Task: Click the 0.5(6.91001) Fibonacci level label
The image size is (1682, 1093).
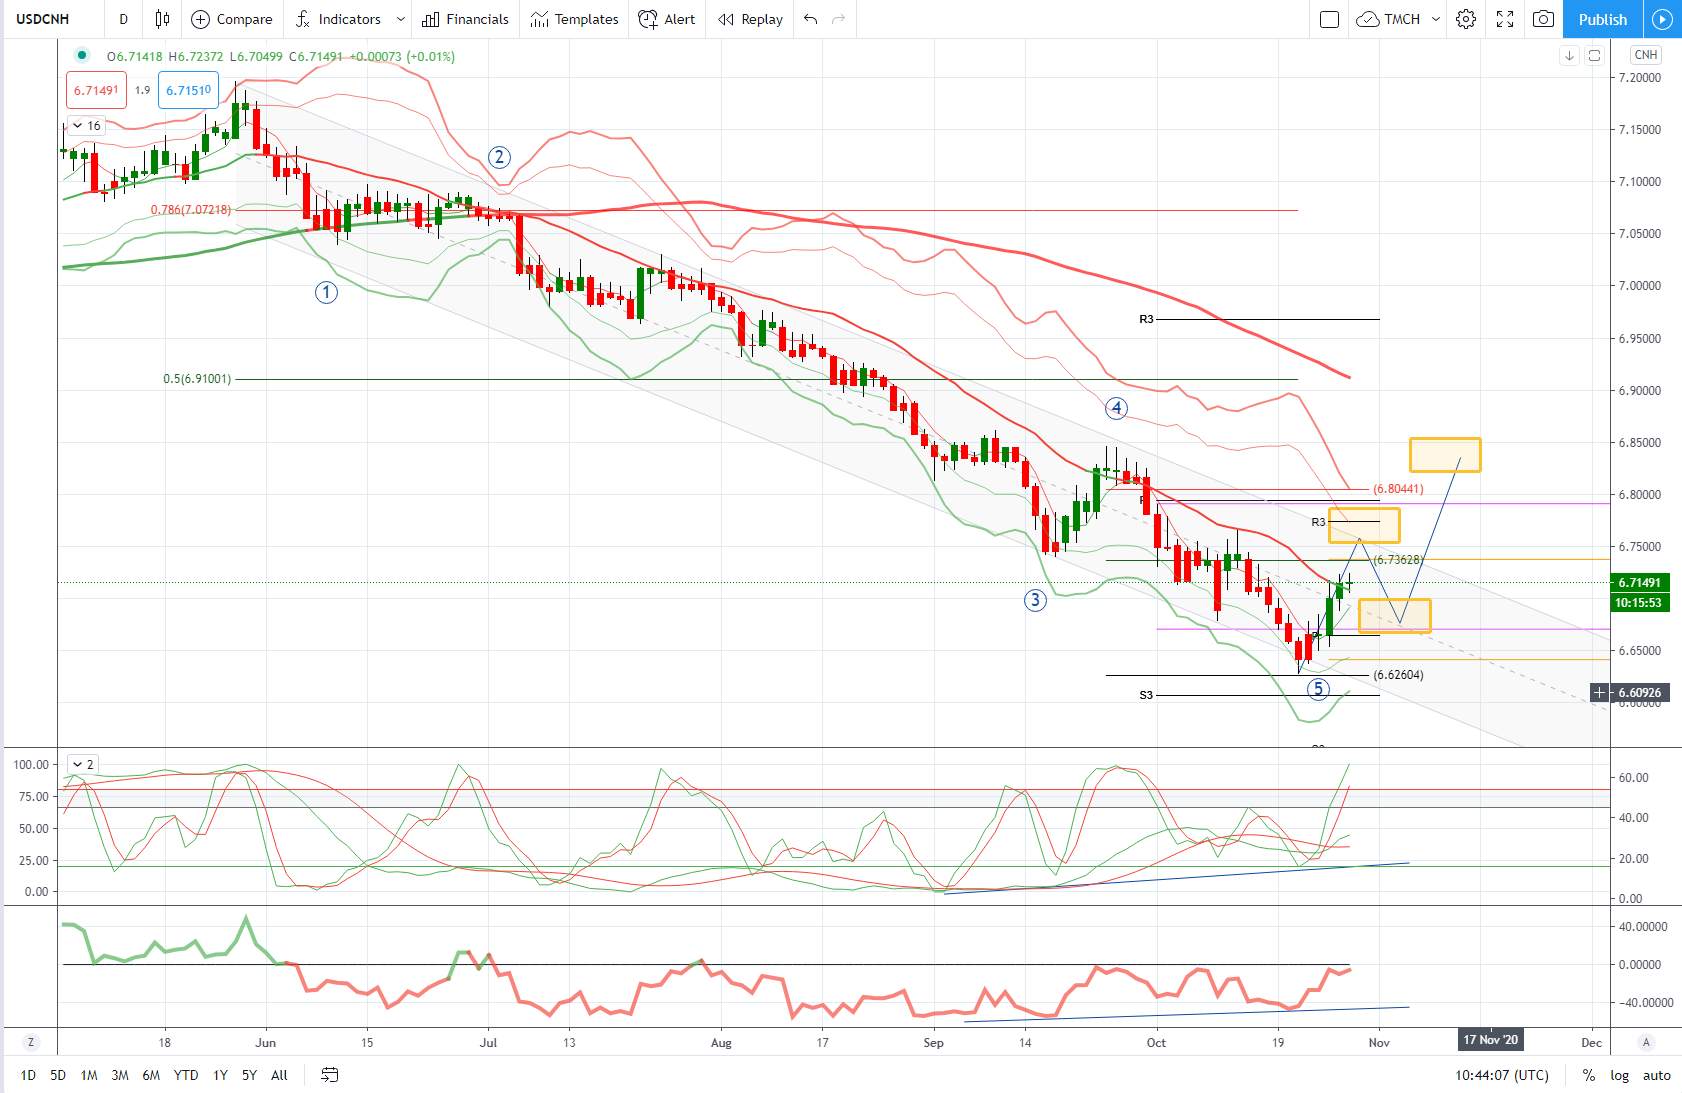Action: (x=197, y=379)
